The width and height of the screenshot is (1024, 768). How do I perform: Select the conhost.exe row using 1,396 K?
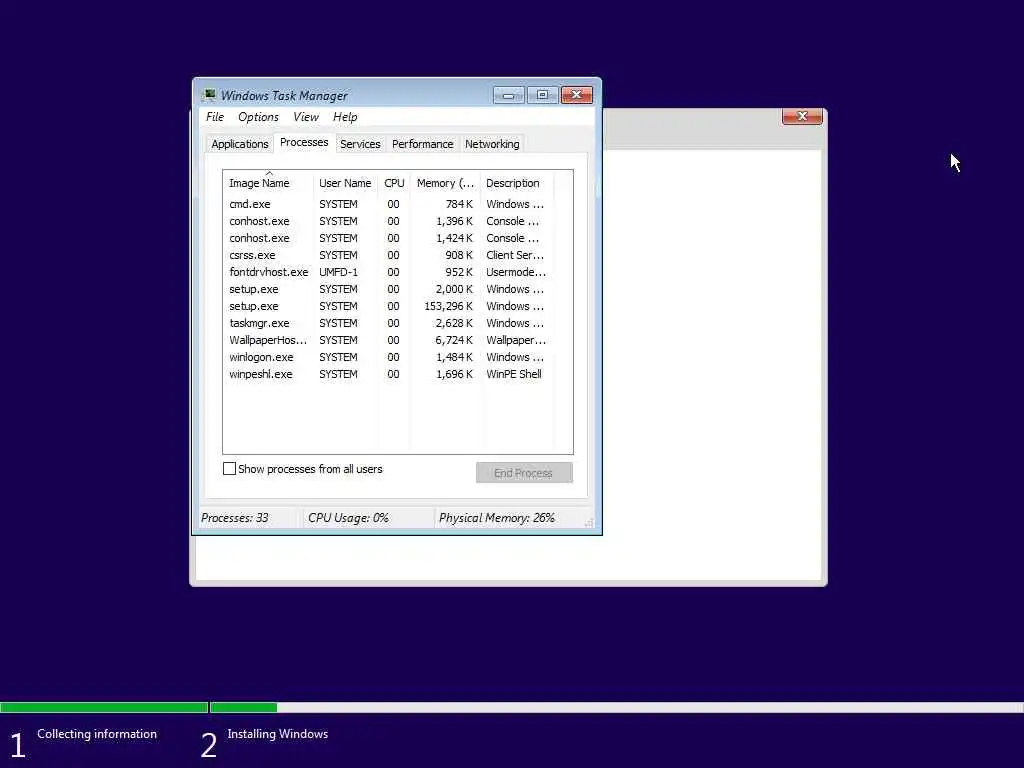pyautogui.click(x=389, y=221)
